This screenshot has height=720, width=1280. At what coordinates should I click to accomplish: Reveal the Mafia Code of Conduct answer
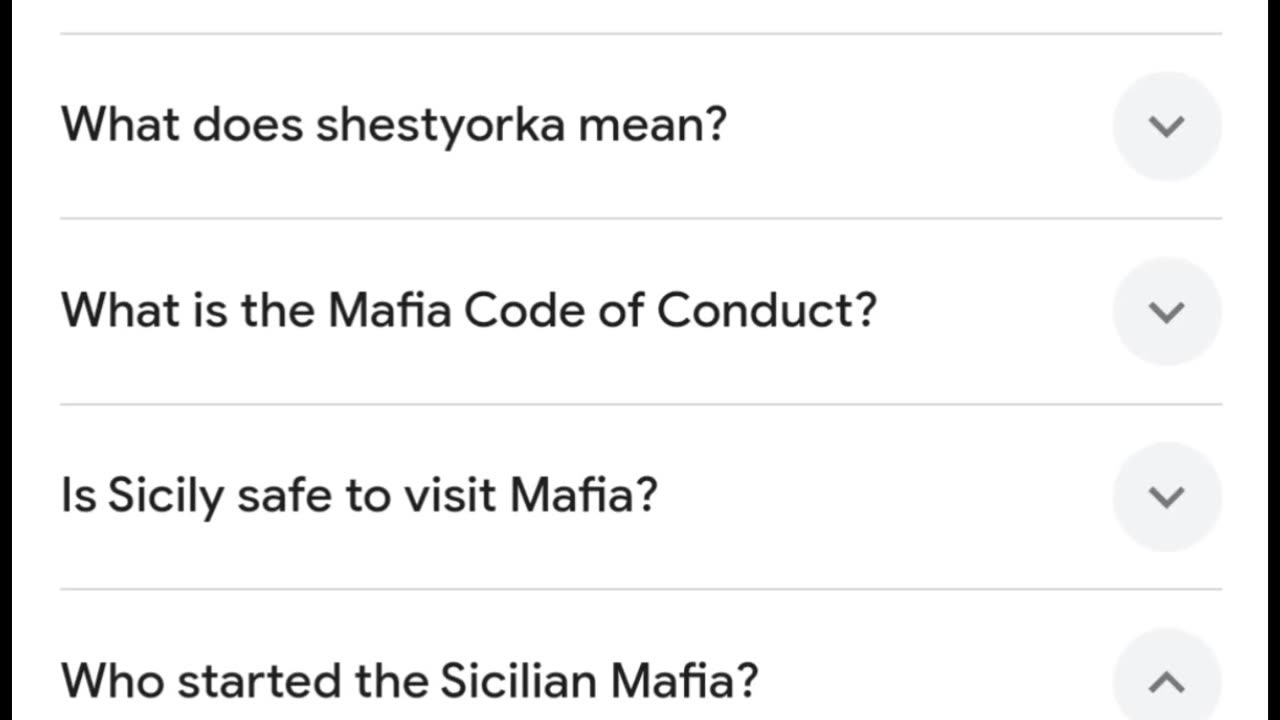point(1167,311)
